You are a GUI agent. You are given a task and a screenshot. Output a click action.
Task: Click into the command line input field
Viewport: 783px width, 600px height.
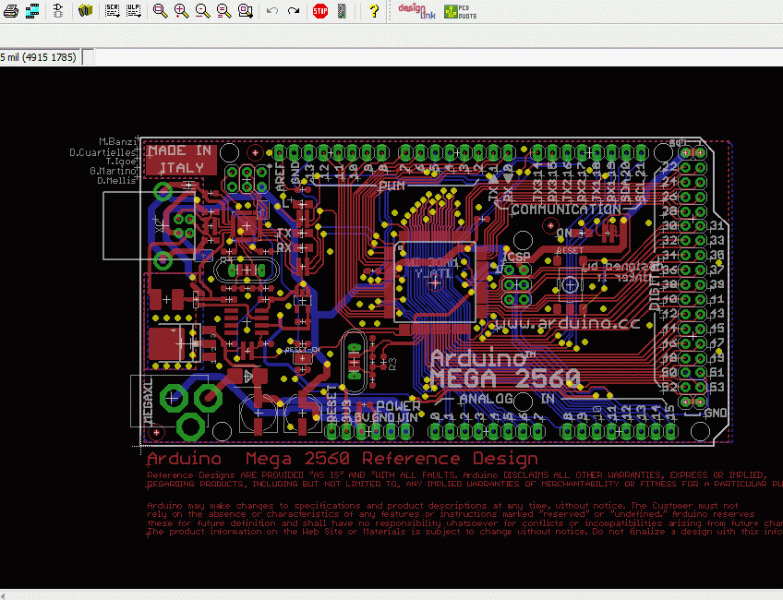(x=438, y=57)
